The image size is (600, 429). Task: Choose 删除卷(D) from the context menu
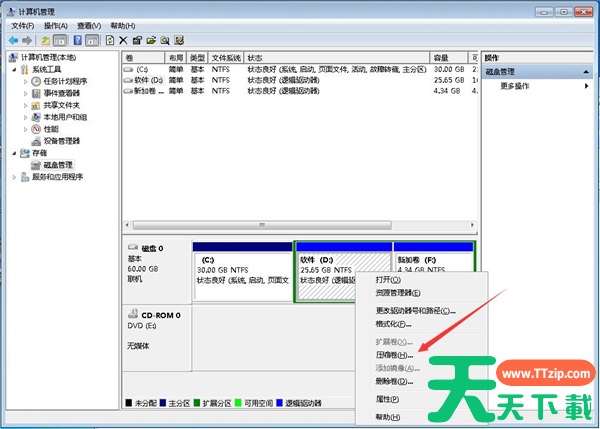393,381
